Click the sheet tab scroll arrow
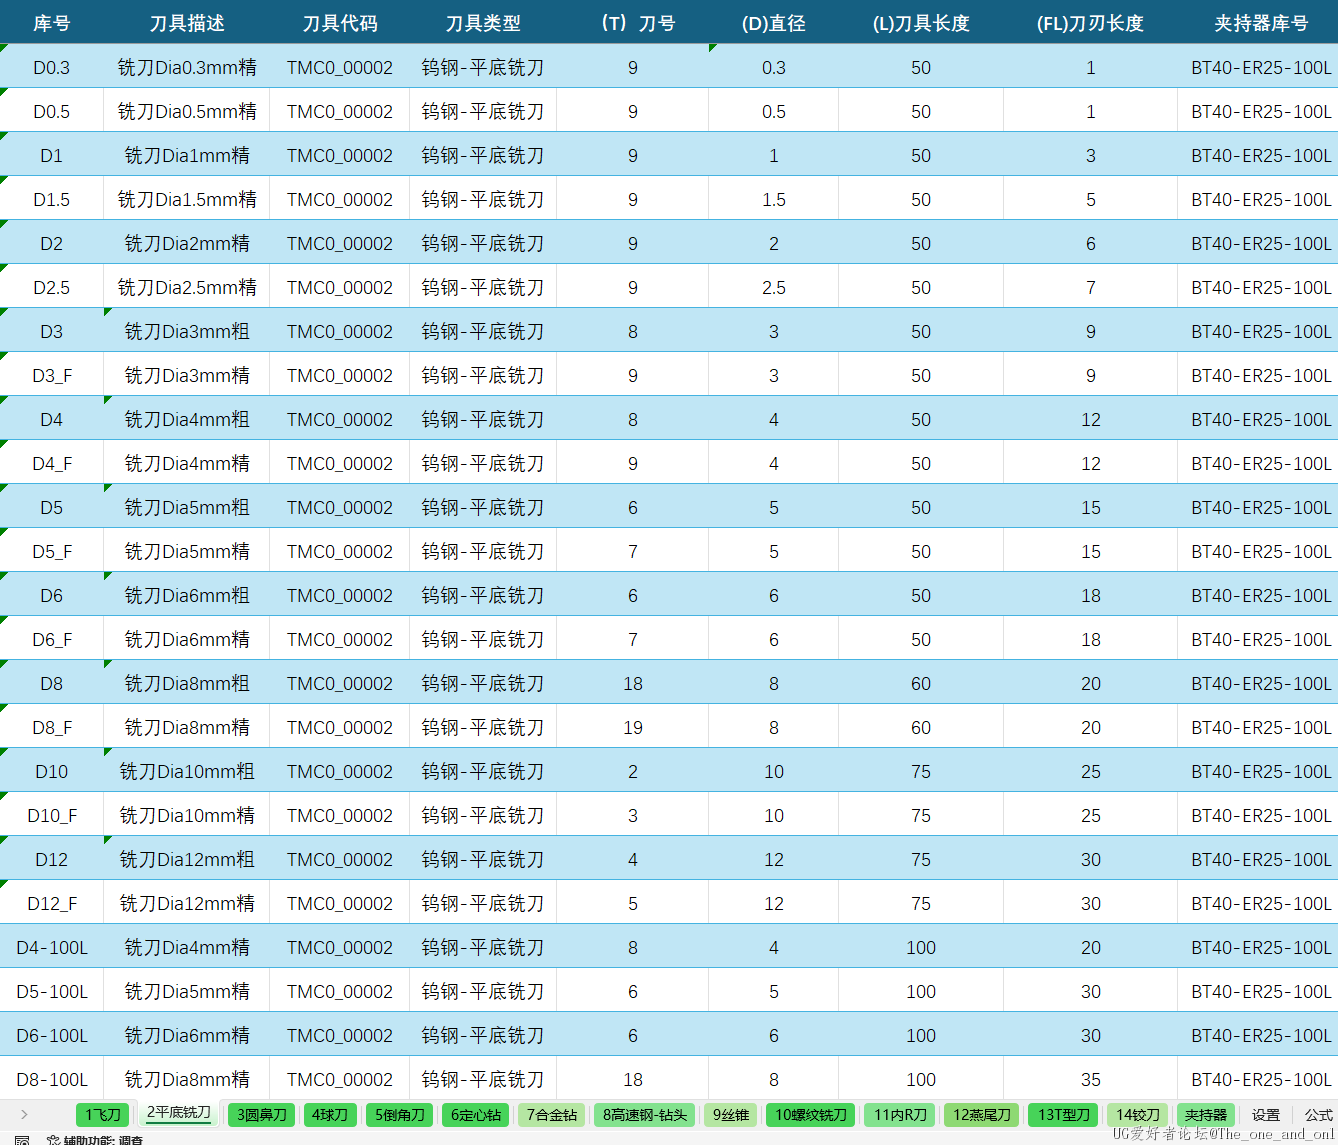The height and width of the screenshot is (1145, 1338). pos(24,1114)
